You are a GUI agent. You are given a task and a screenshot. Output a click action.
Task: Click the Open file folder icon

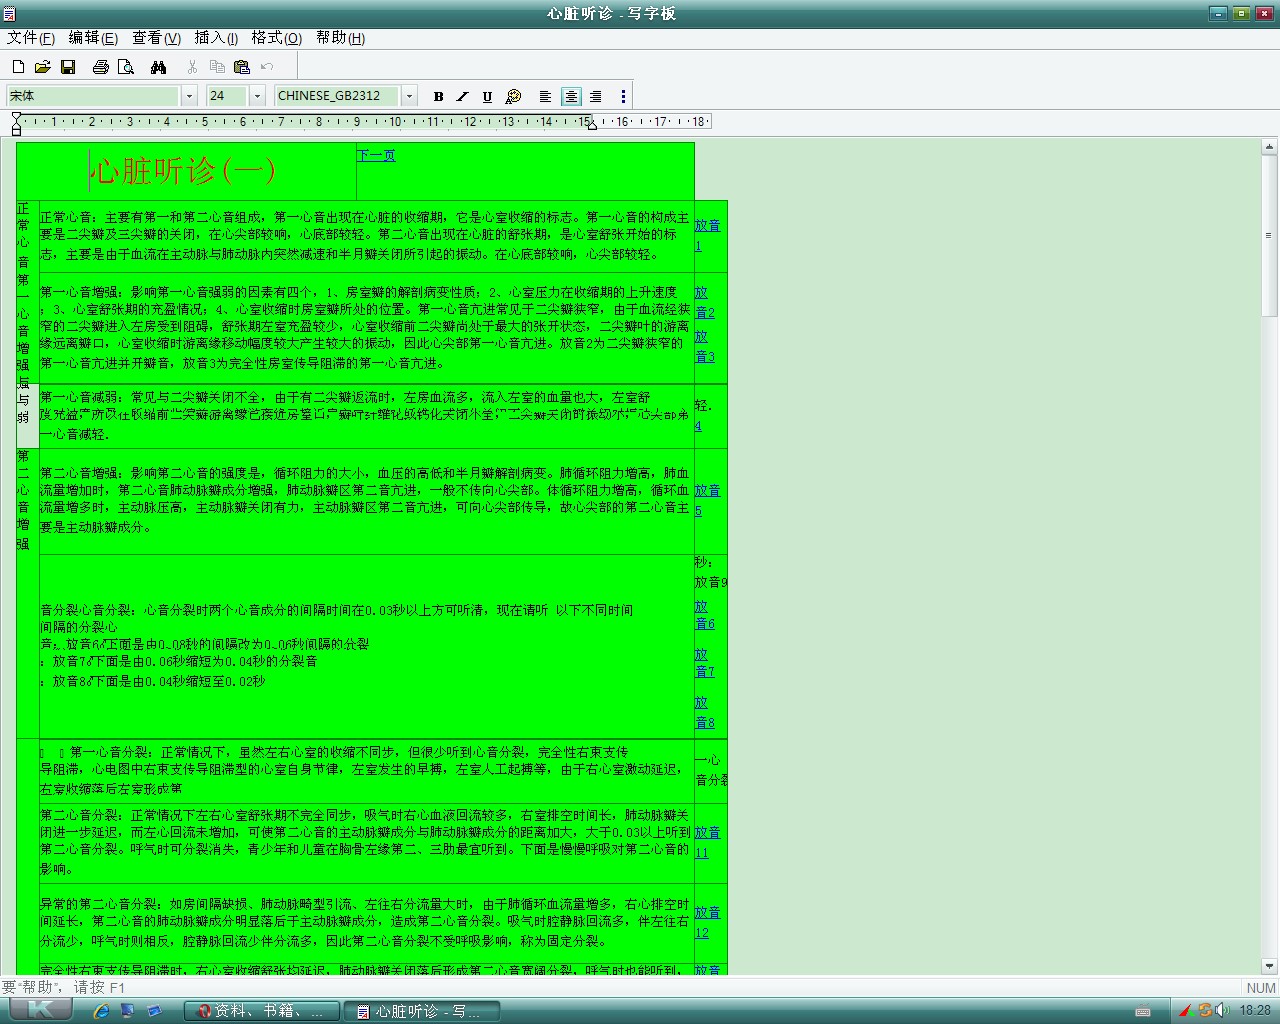click(x=42, y=67)
